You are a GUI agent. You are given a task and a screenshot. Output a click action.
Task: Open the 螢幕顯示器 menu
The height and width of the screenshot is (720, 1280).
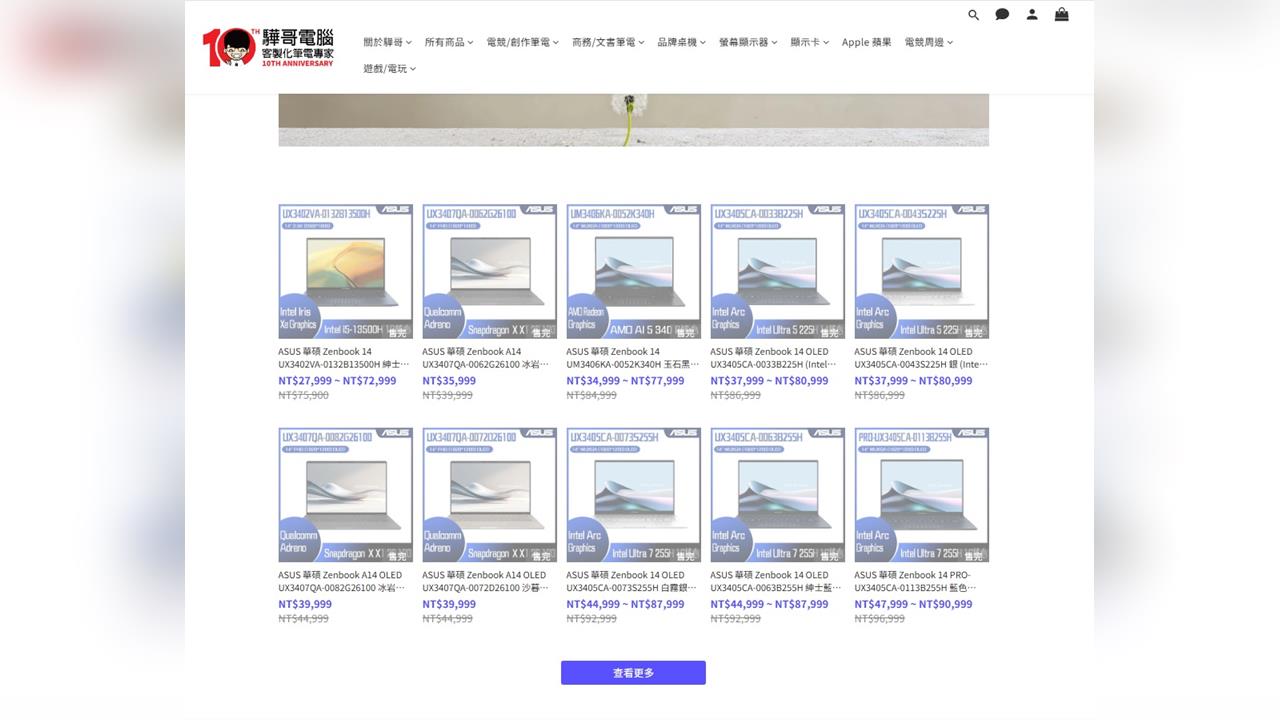pyautogui.click(x=748, y=42)
